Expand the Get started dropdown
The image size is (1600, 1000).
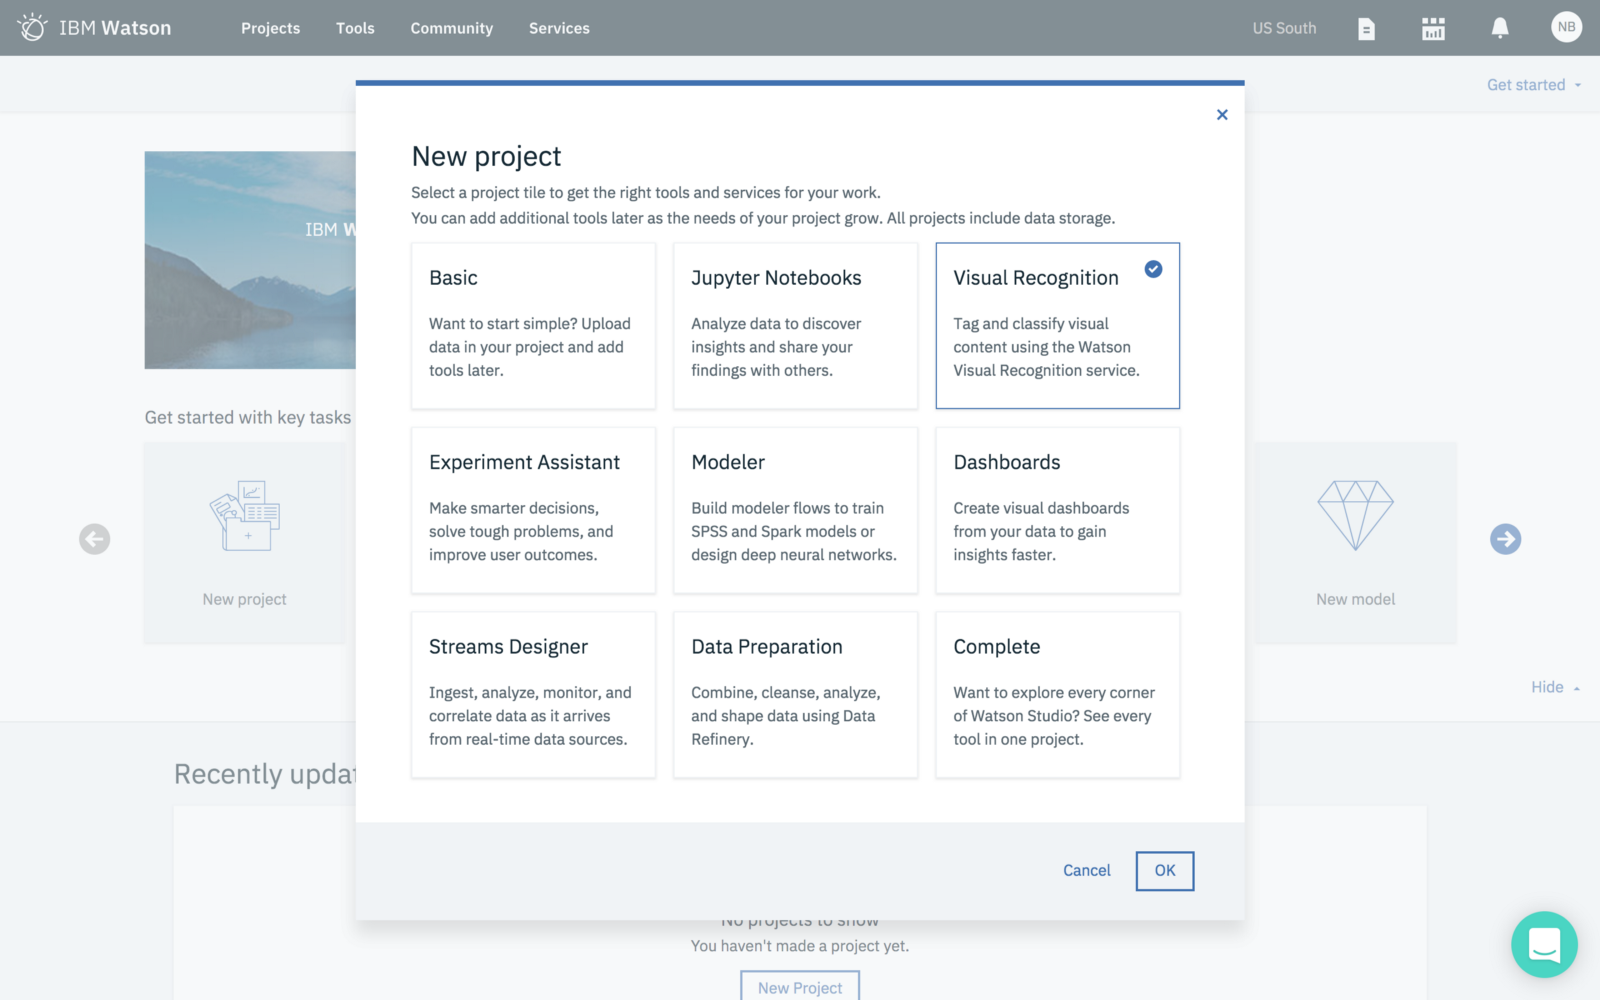(1533, 85)
